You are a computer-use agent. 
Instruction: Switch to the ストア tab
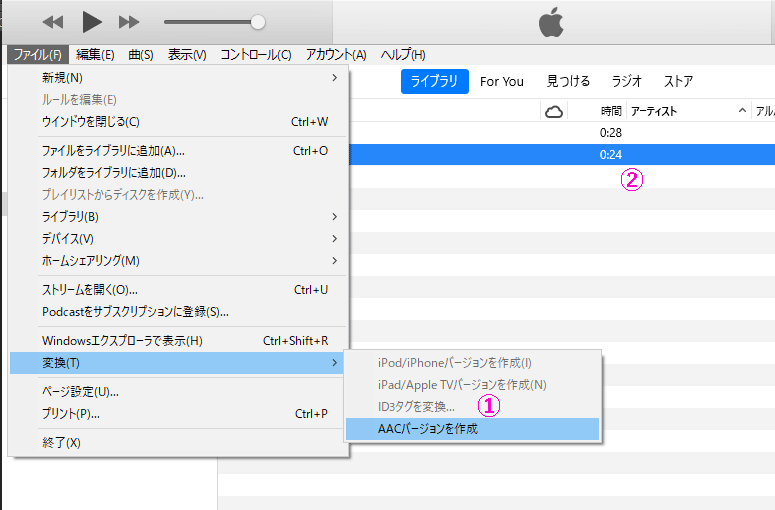coord(678,81)
